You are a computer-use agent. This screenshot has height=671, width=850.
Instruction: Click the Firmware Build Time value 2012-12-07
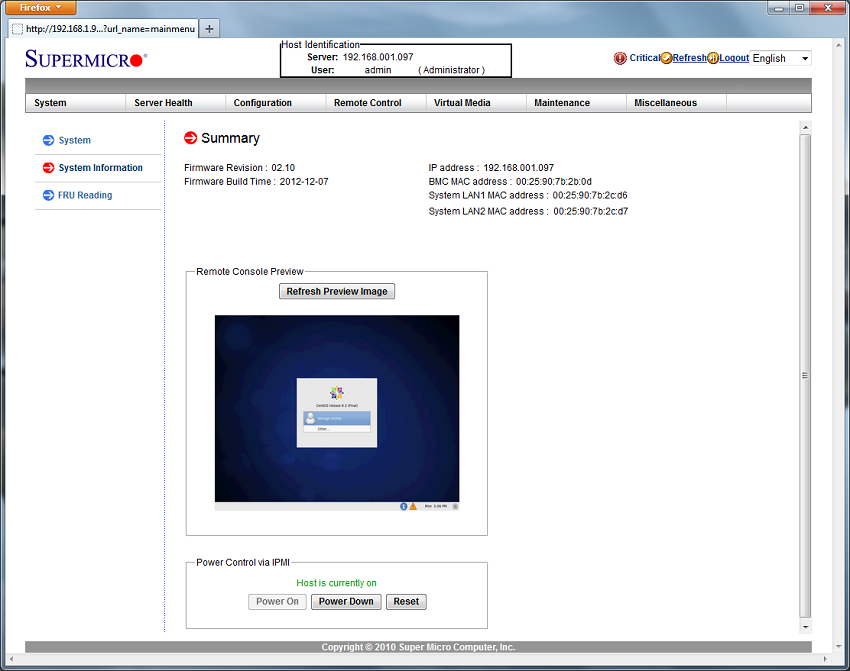point(304,182)
